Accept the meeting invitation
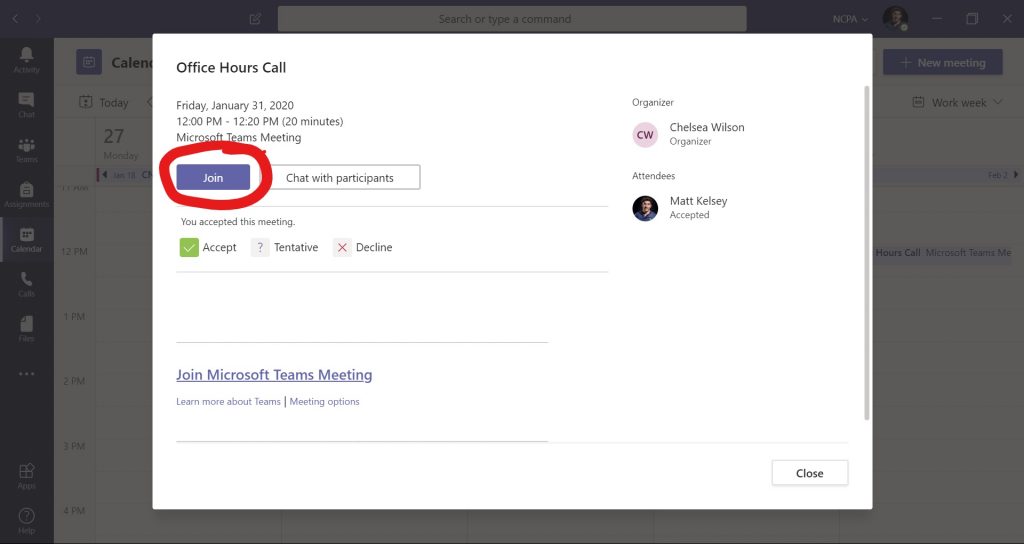 (208, 248)
